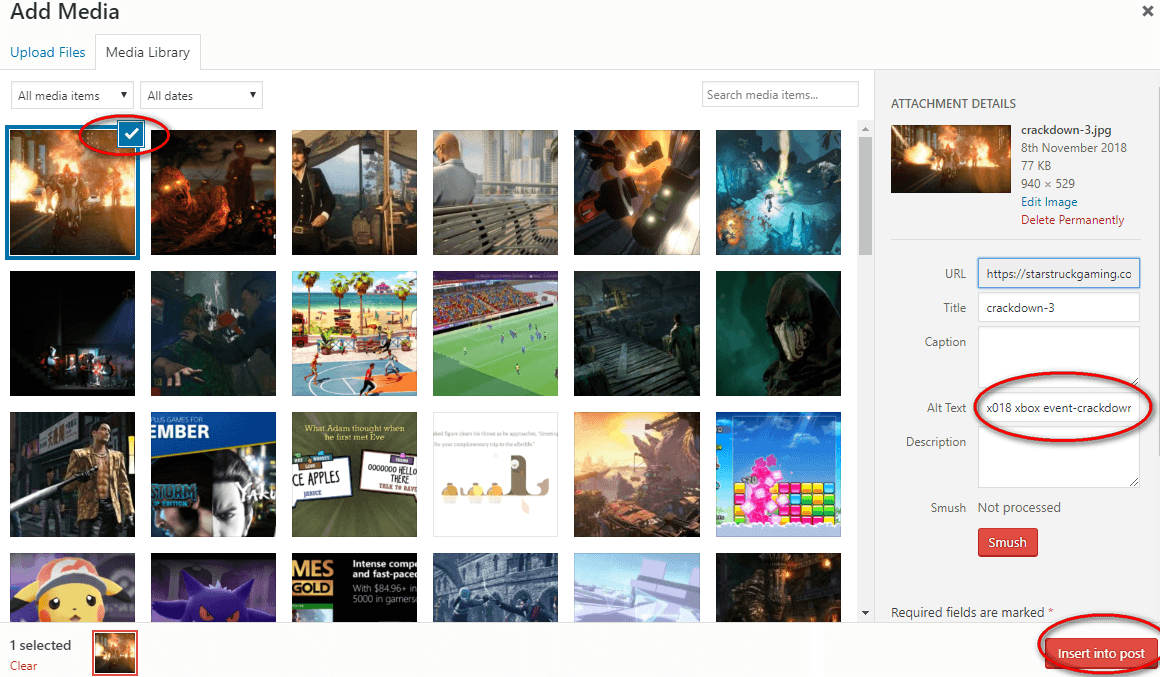1160x677 pixels.
Task: Select the soccer stadium pitch thumbnail
Action: (x=496, y=334)
